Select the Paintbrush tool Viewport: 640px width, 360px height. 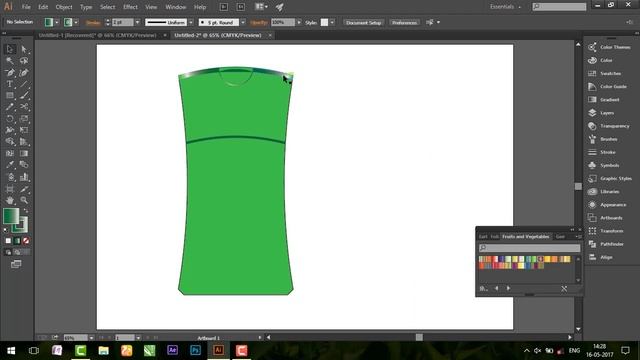pos(24,96)
